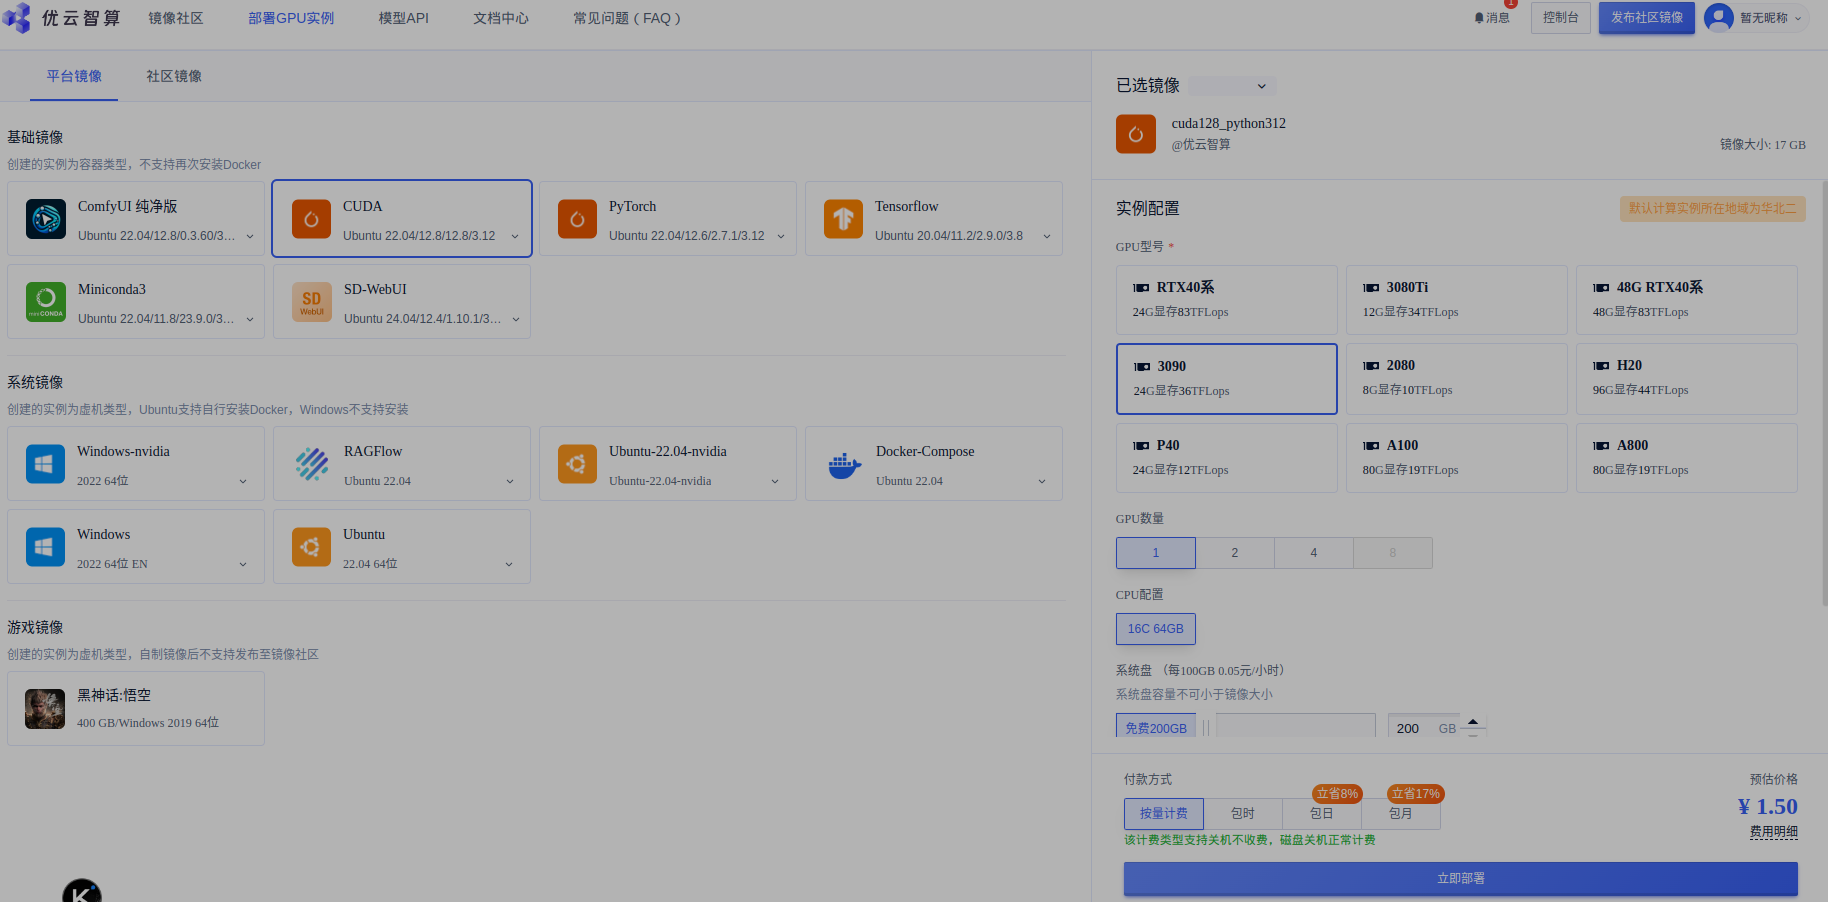This screenshot has width=1828, height=902.
Task: Expand Miniconda3 version dropdown
Action: [x=250, y=320]
